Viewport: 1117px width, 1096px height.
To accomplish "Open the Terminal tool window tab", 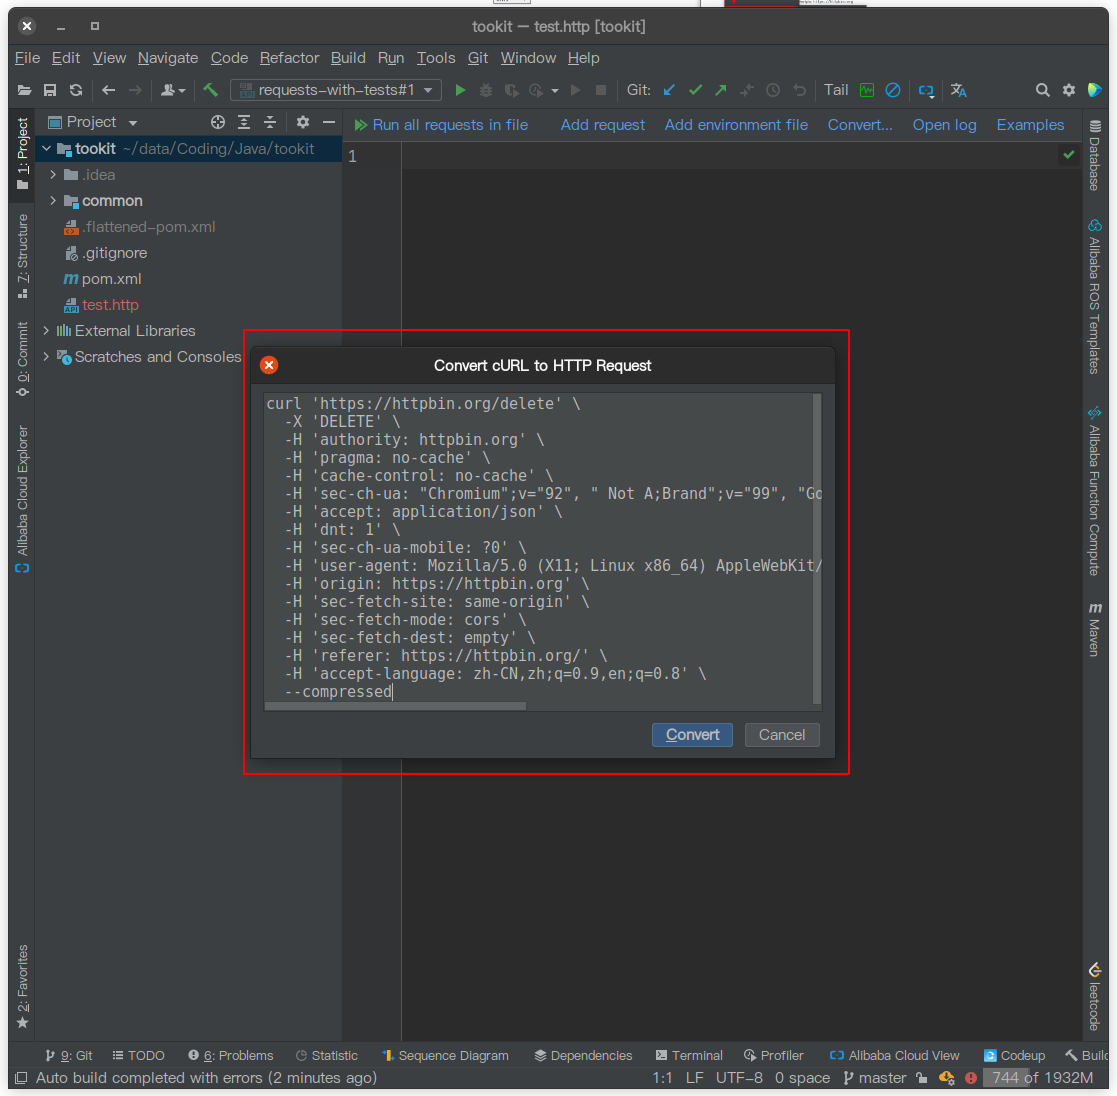I will (x=689, y=1055).
